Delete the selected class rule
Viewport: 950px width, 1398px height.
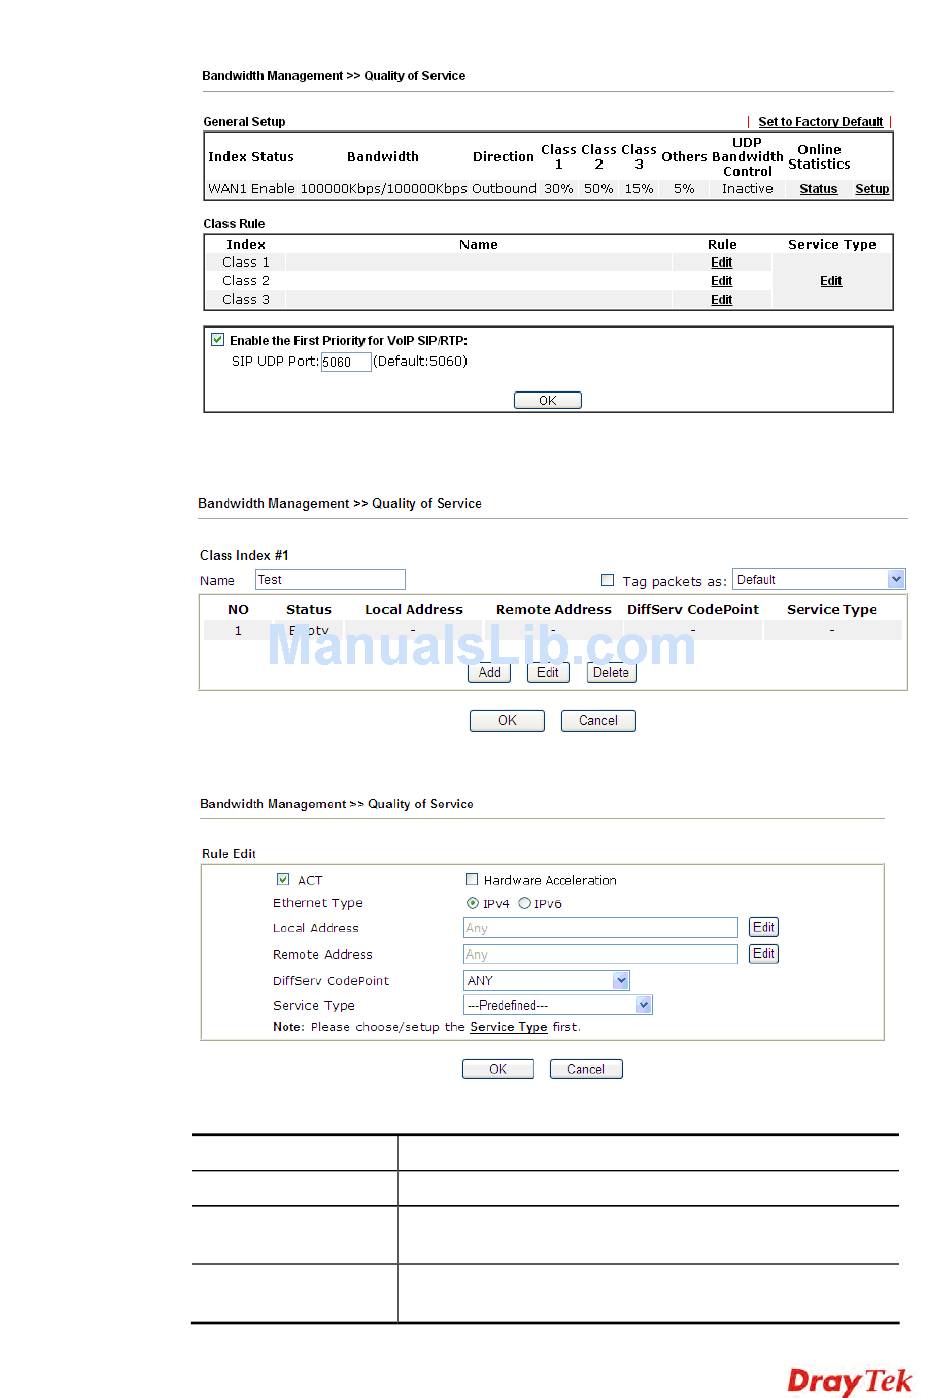pos(611,673)
